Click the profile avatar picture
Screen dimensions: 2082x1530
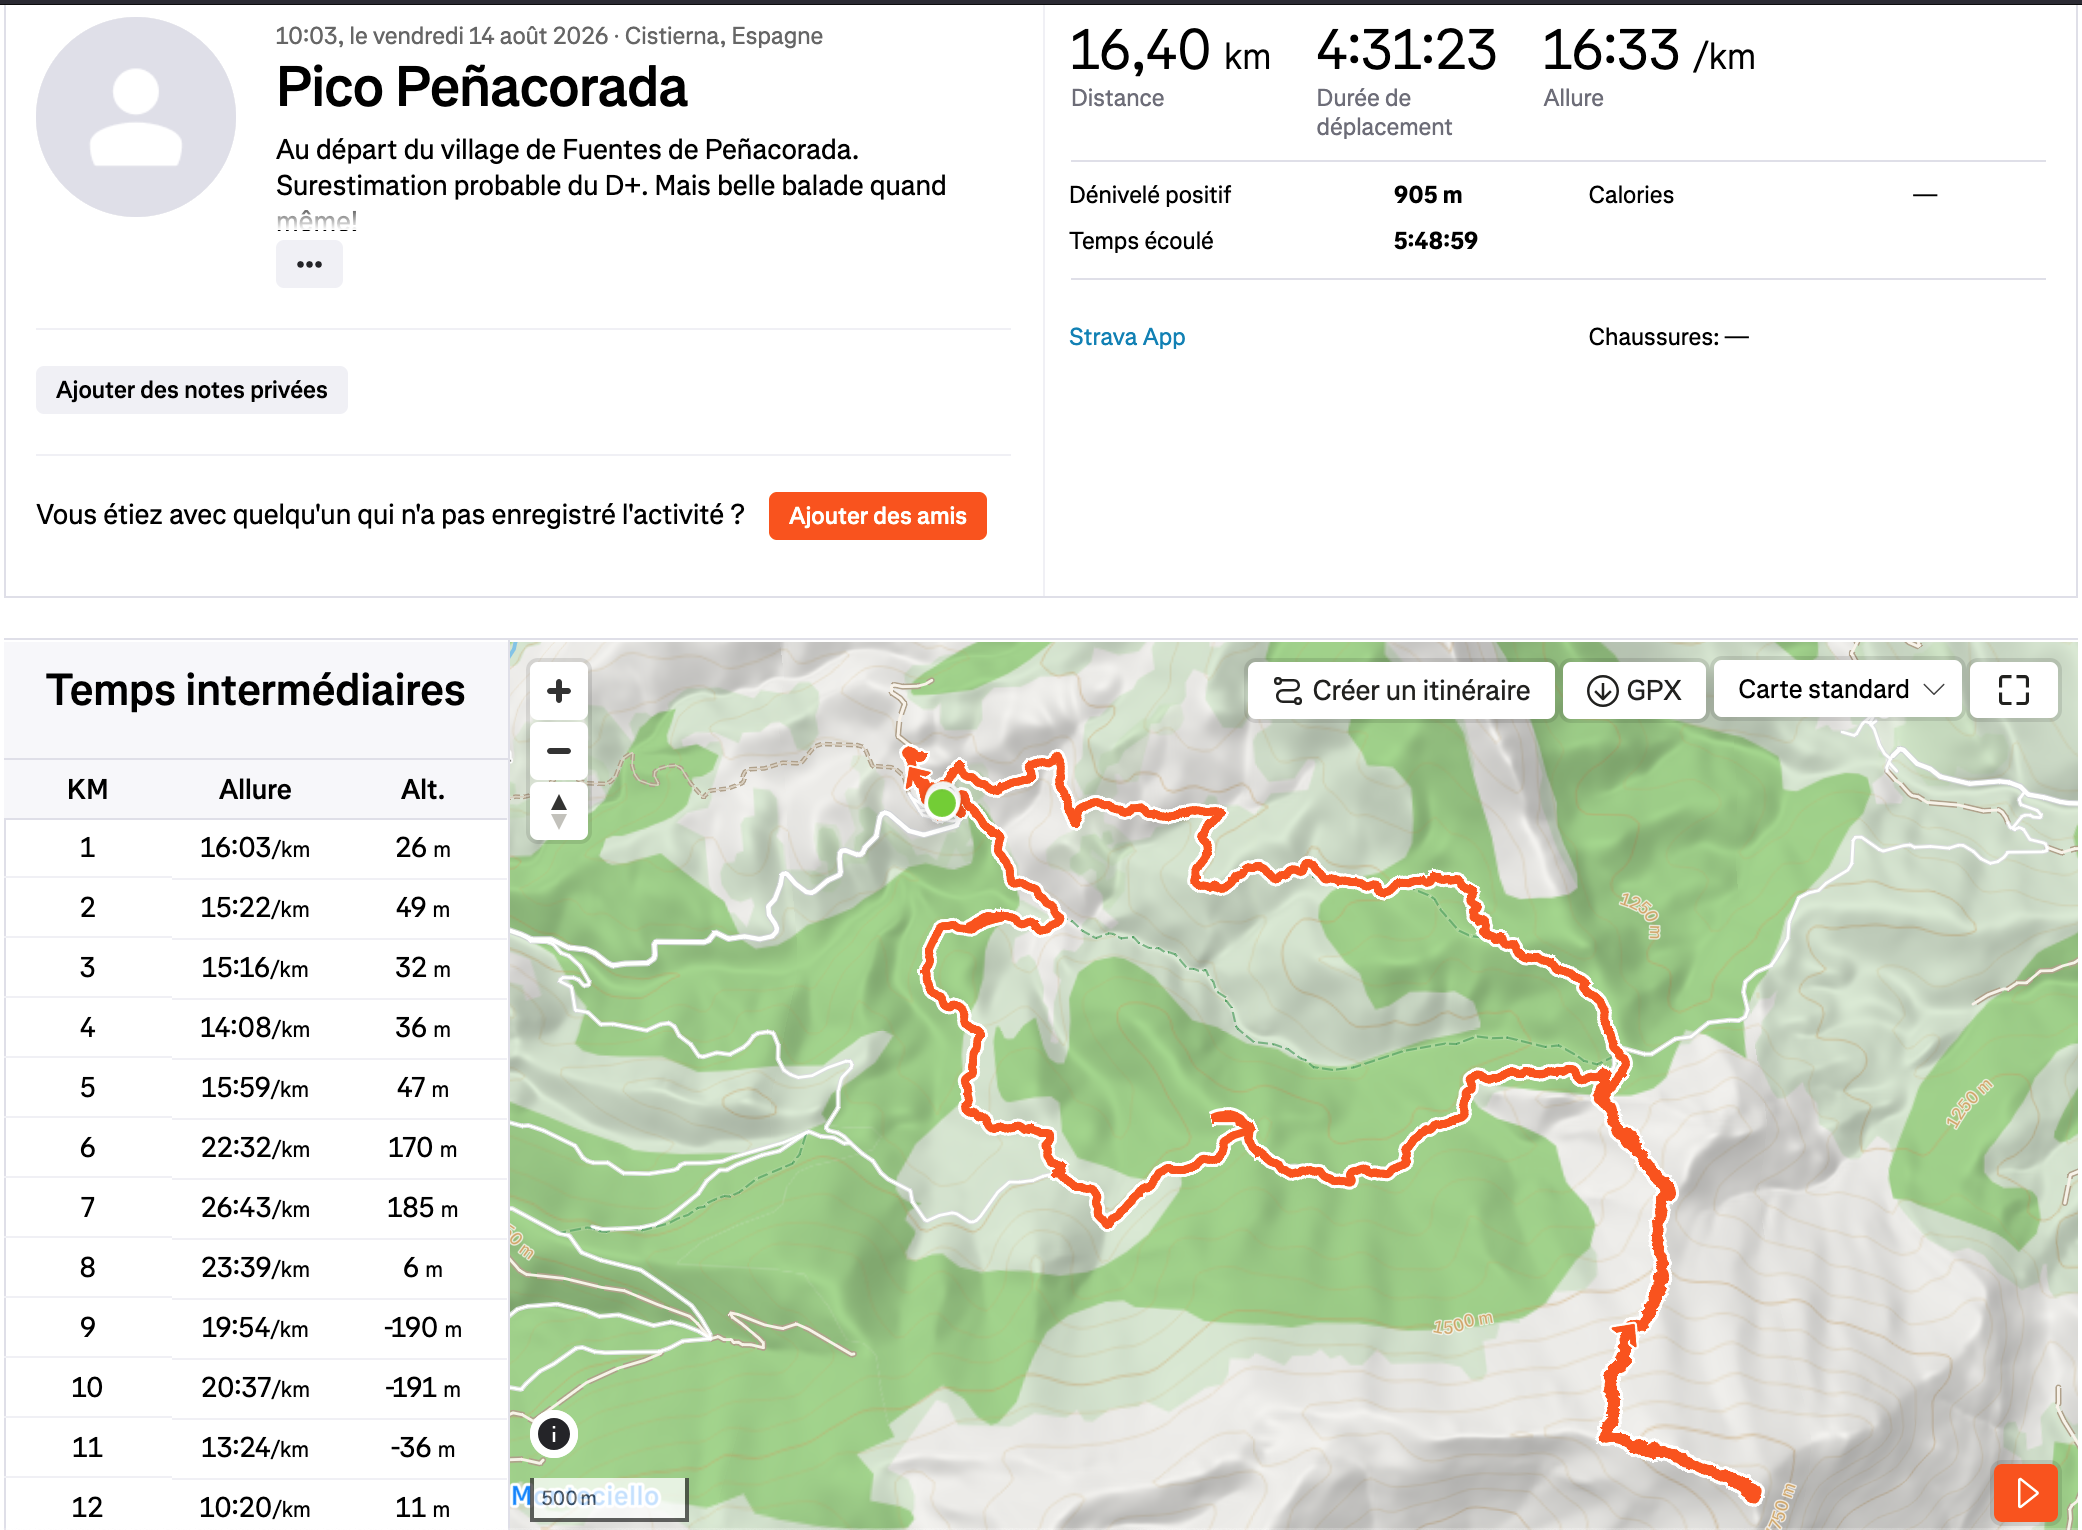pos(136,117)
